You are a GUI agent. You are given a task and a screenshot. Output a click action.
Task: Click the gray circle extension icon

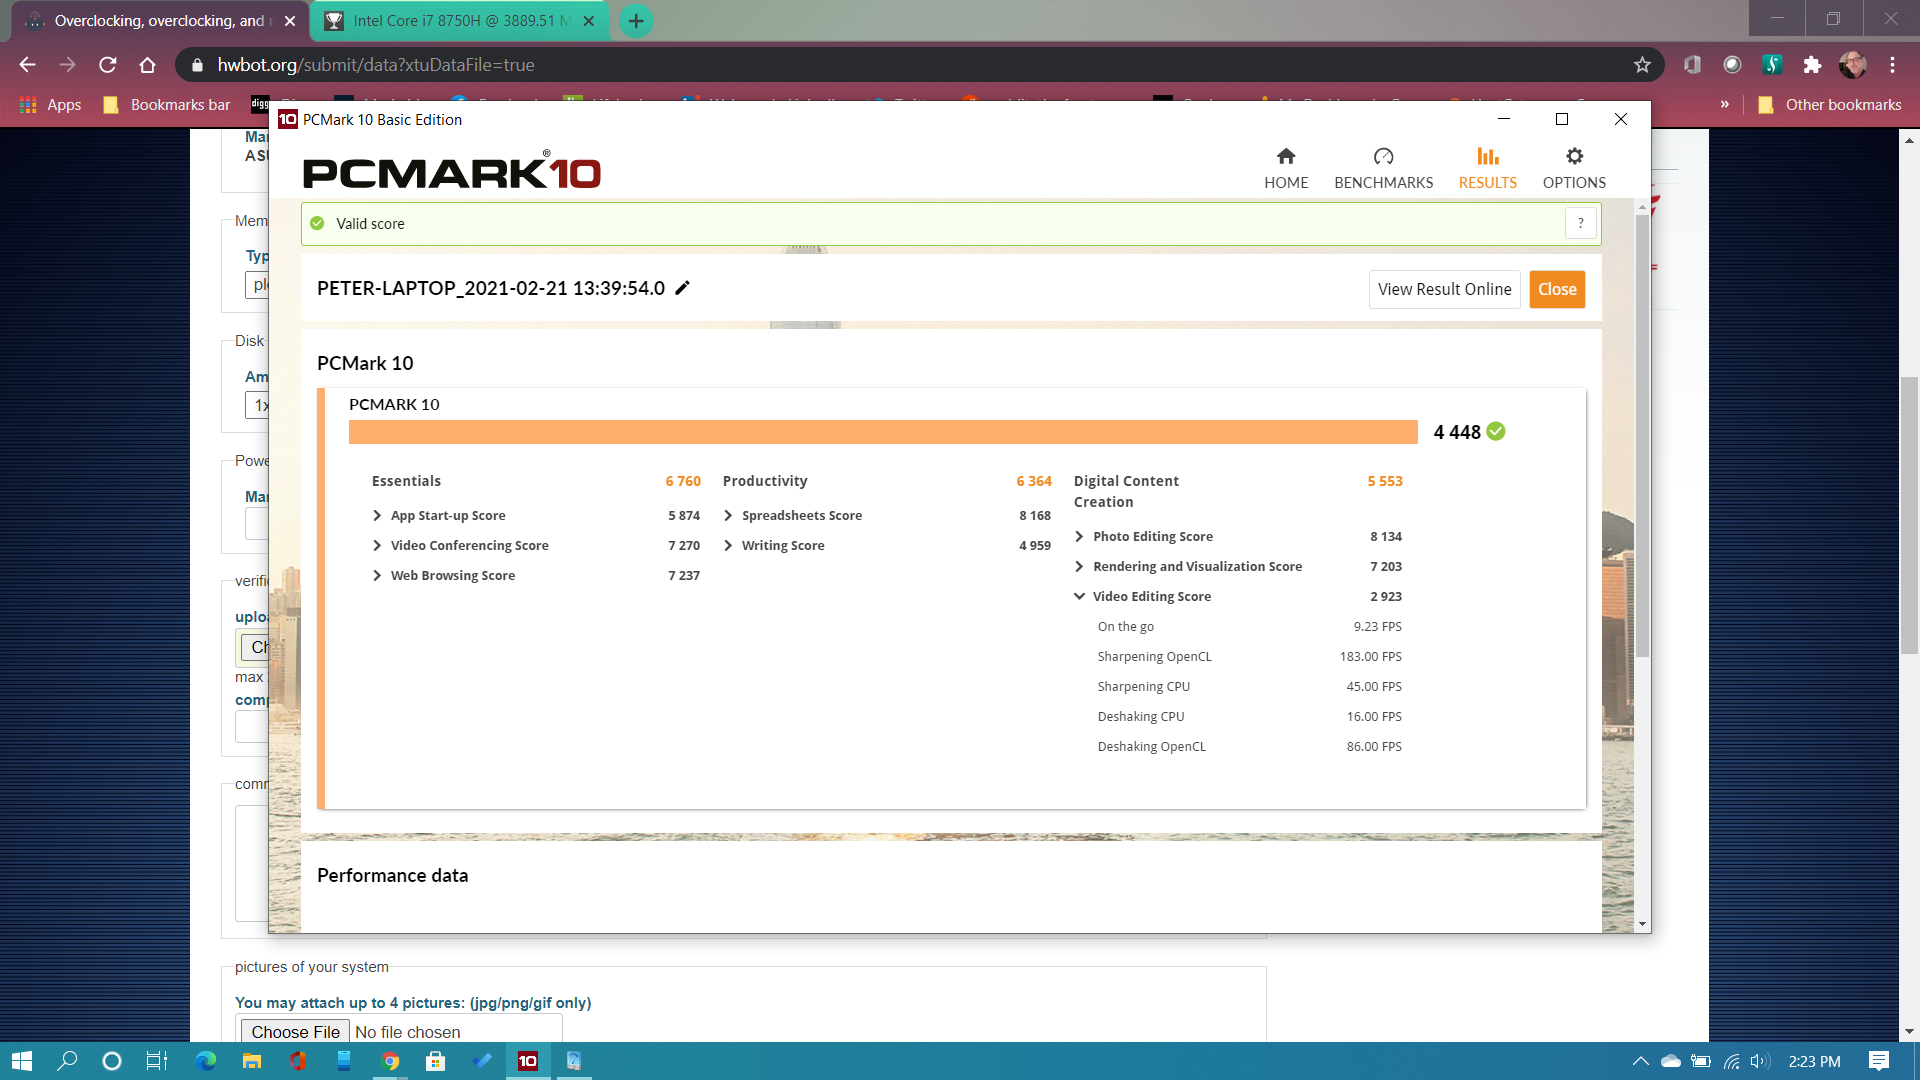(x=1732, y=65)
